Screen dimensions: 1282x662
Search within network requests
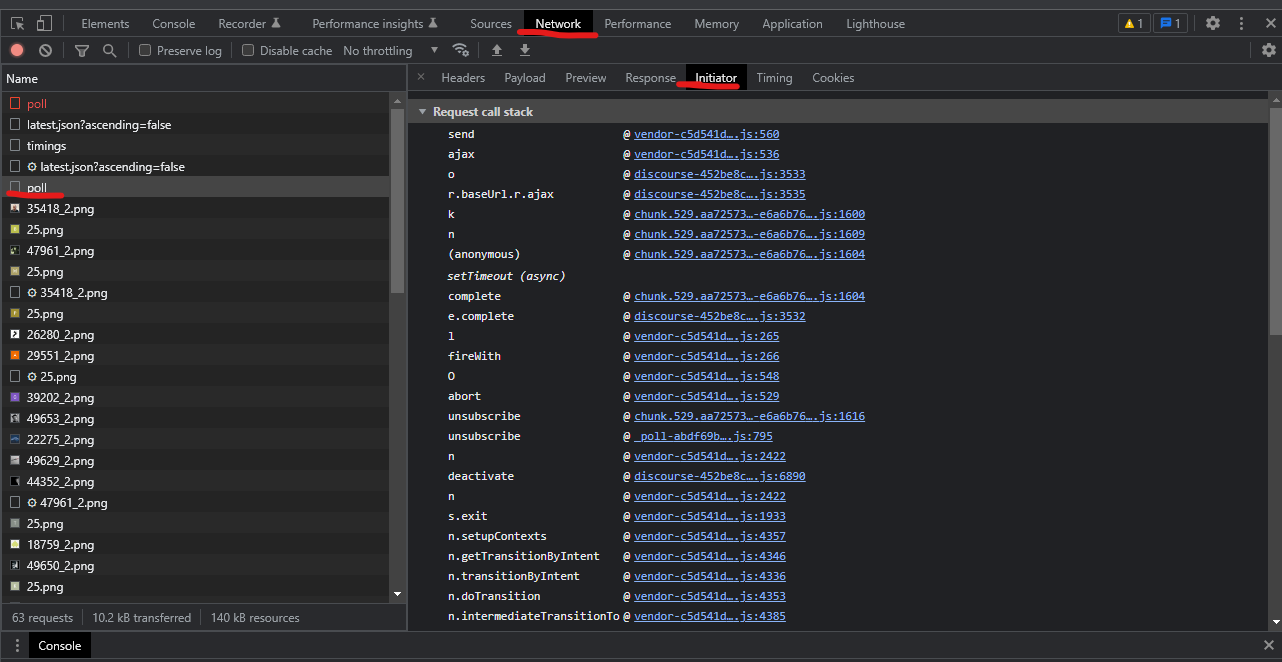pyautogui.click(x=108, y=49)
